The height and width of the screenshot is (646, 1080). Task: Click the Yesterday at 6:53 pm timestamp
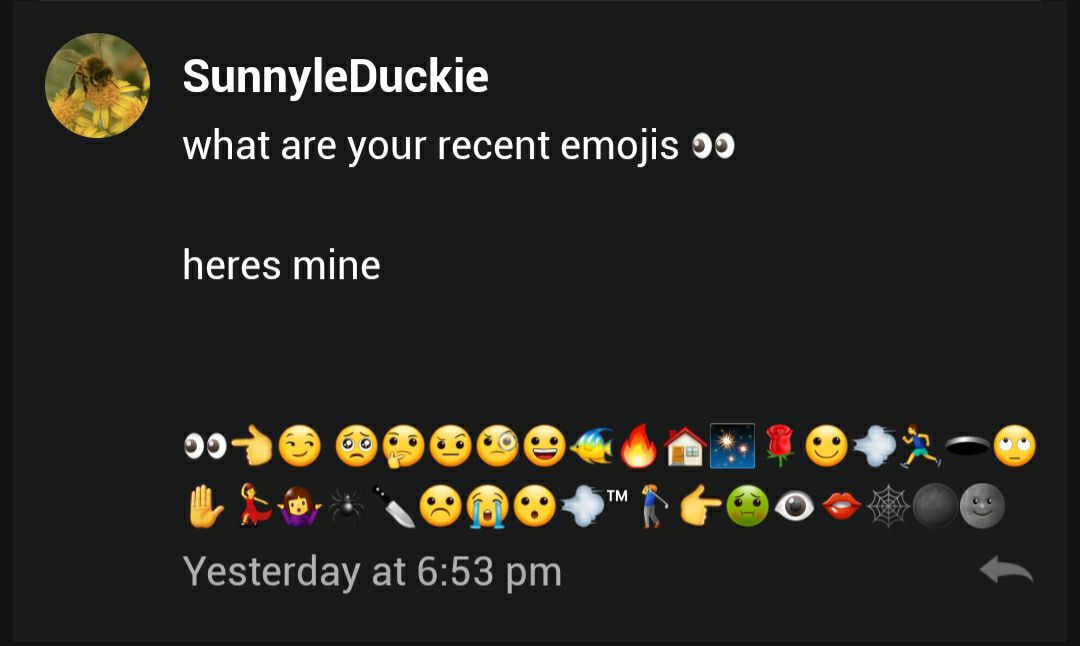pyautogui.click(x=373, y=572)
